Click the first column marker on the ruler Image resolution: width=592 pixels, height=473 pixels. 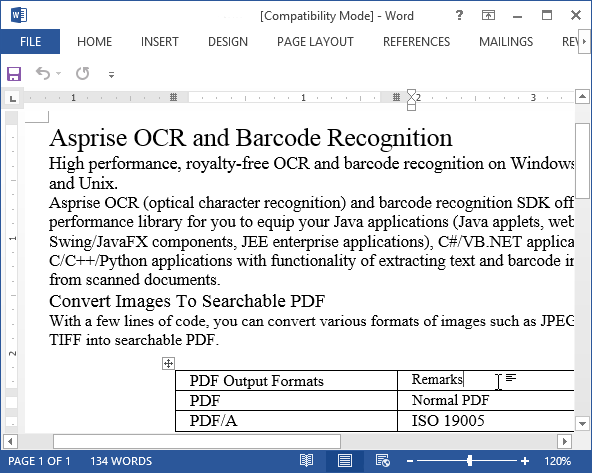(173, 97)
